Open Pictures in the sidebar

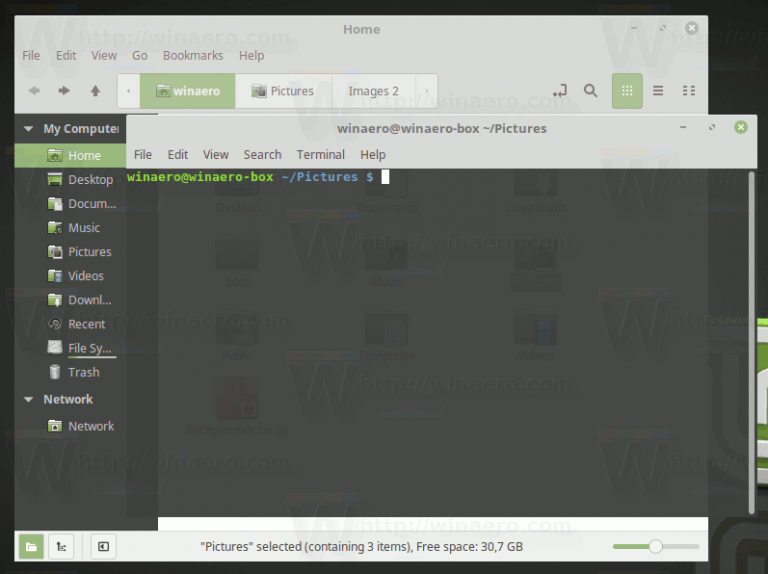70,252
